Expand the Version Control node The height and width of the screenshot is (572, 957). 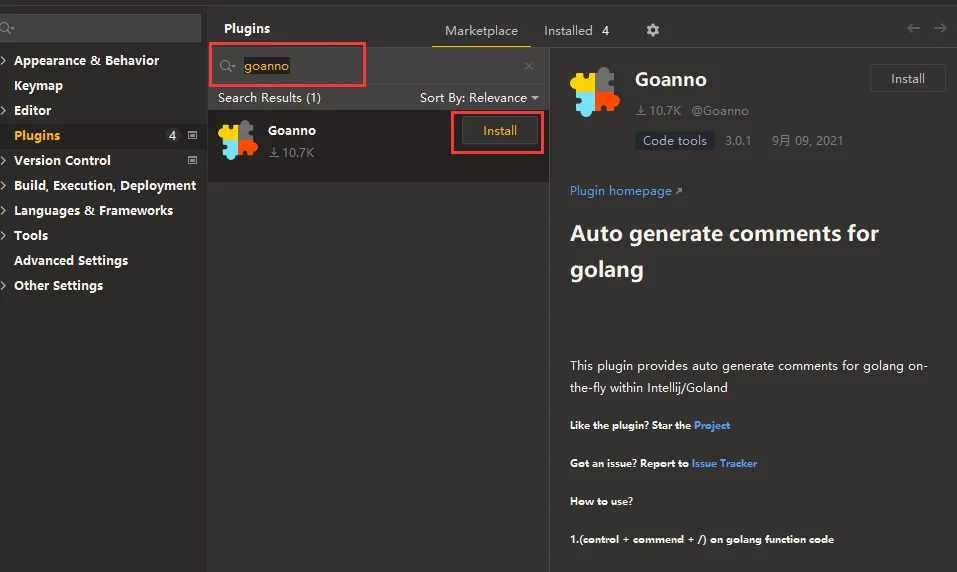pos(4,161)
